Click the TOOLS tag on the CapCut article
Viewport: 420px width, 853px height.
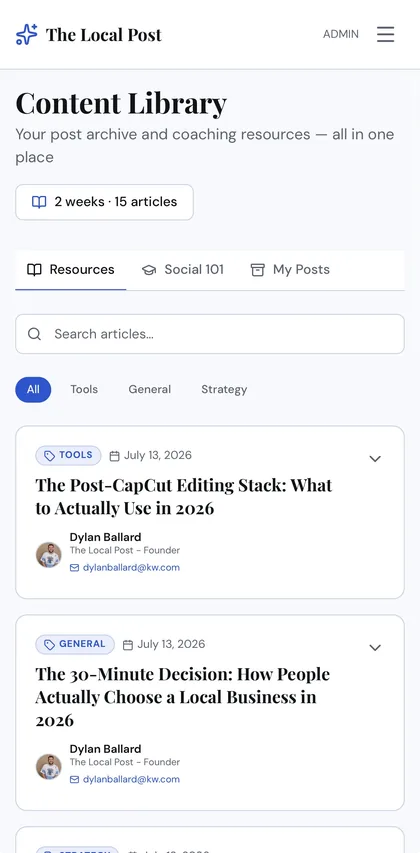69,455
